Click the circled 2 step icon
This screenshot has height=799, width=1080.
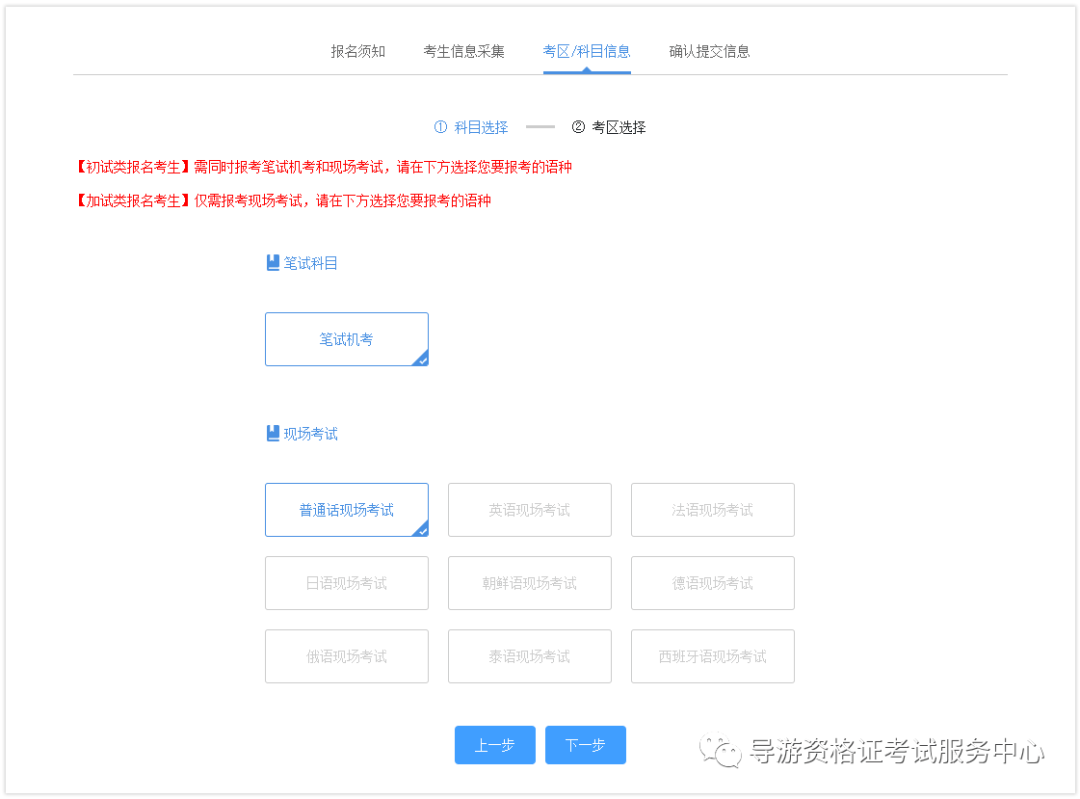point(579,127)
